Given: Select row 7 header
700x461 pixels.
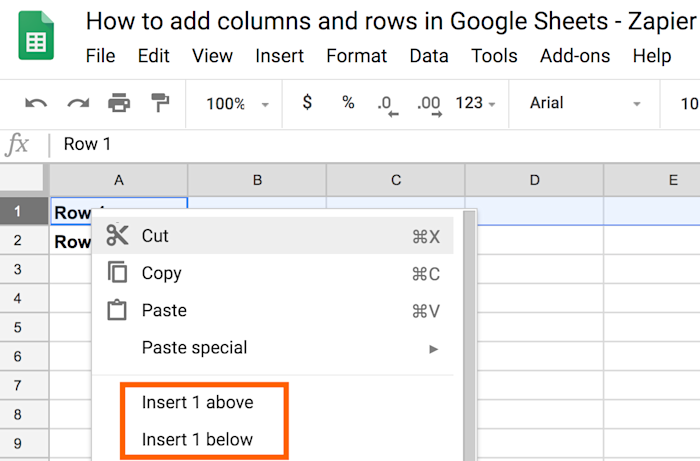Looking at the screenshot, I should pos(24,385).
